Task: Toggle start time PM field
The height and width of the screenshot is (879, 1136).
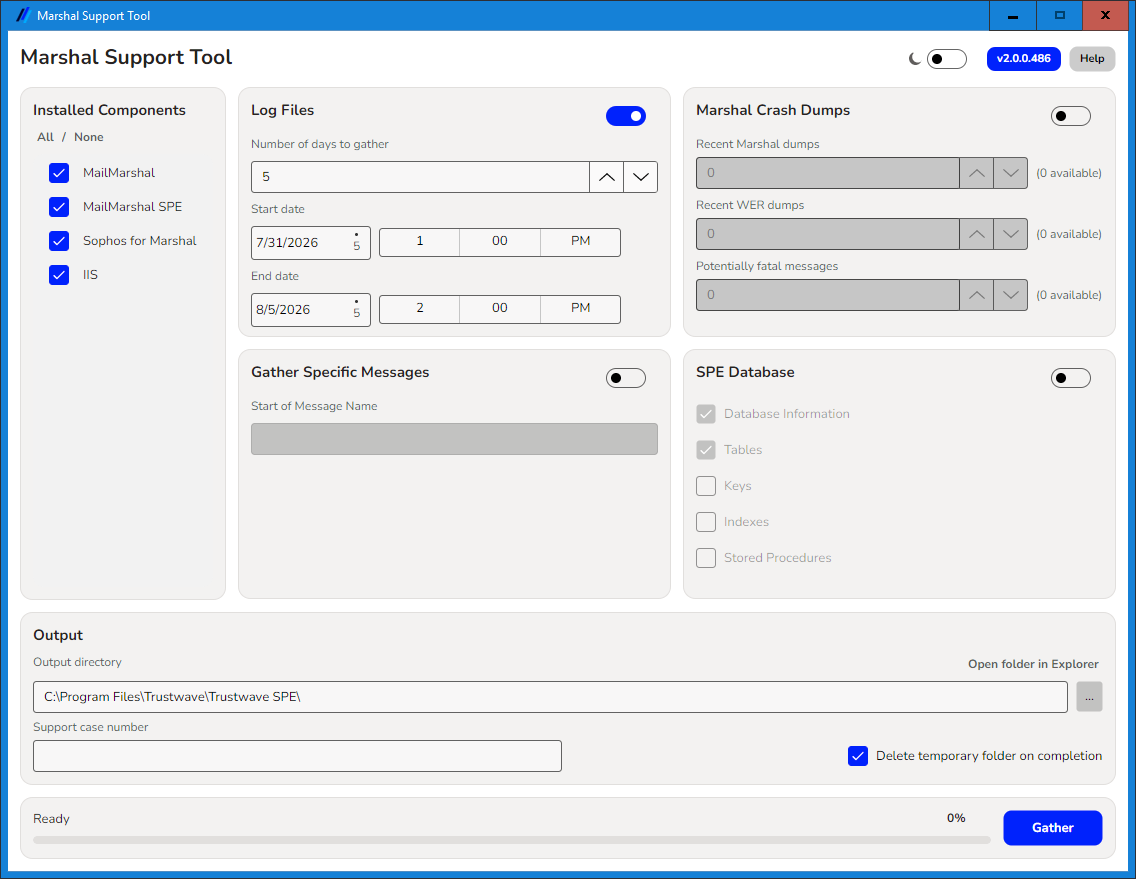Action: coord(580,241)
